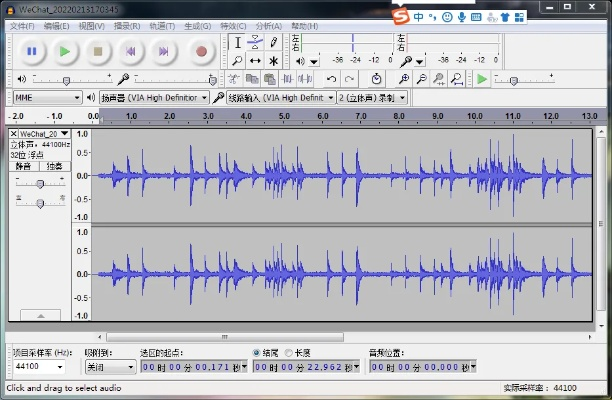
Task: Select the 结尾 (End) radio button
Action: (257, 353)
